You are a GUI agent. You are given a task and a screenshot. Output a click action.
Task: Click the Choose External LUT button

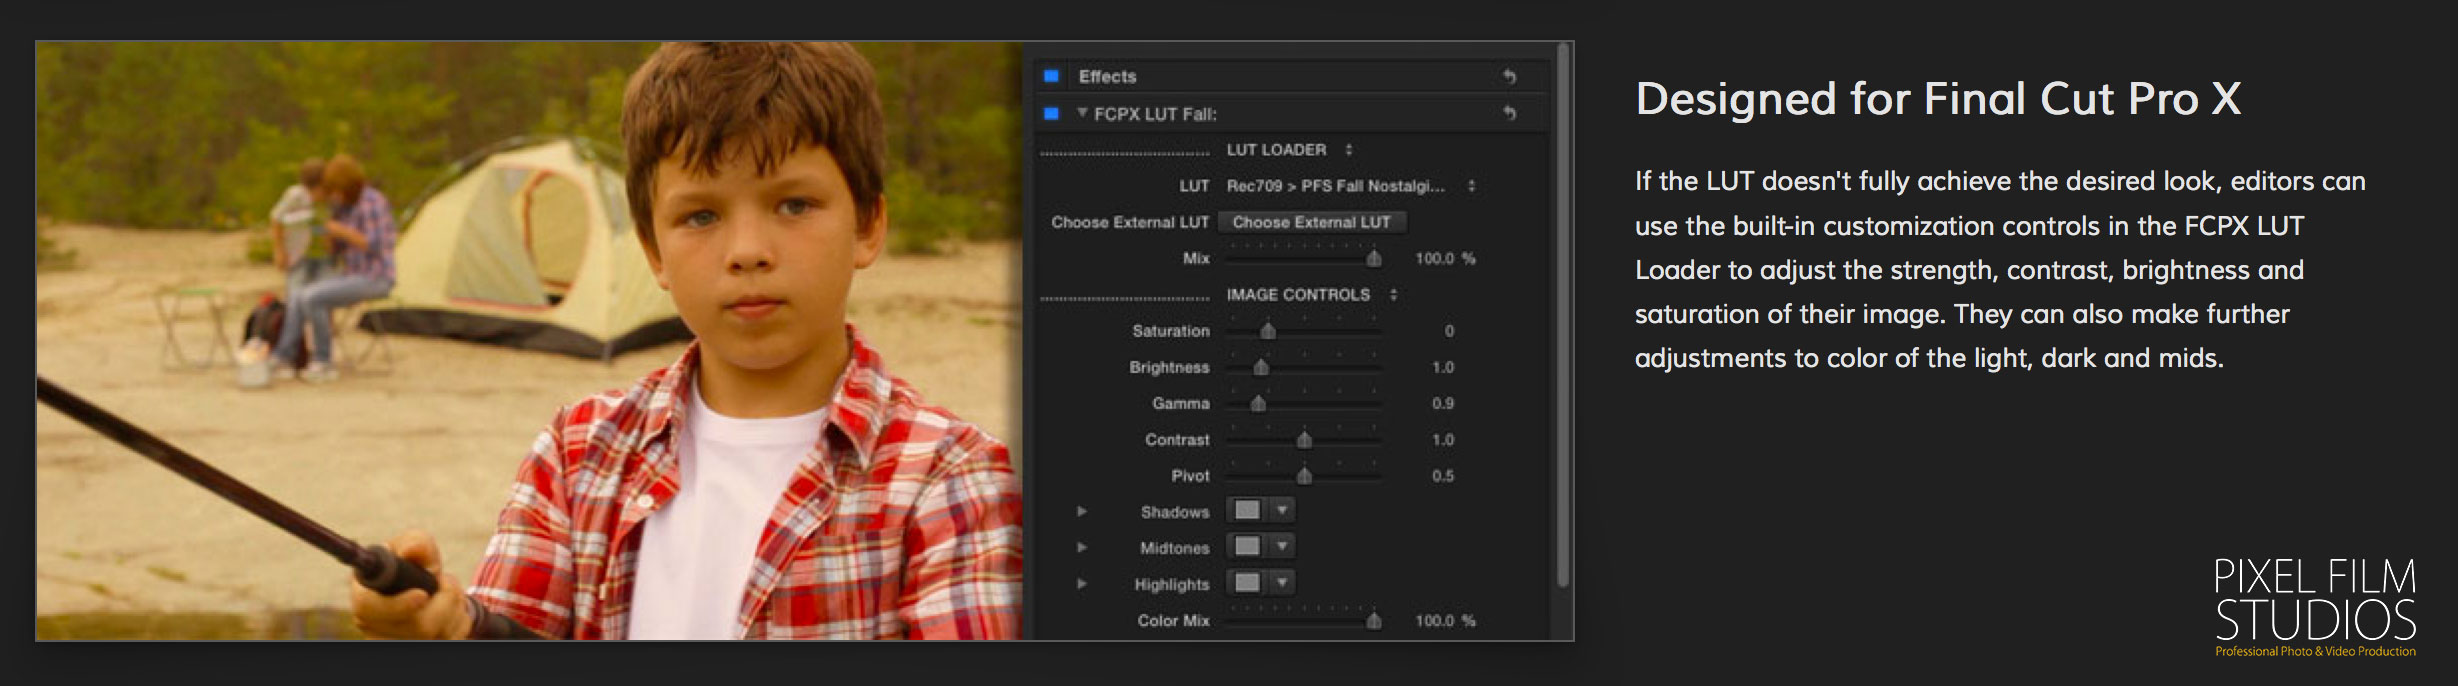coord(1311,222)
